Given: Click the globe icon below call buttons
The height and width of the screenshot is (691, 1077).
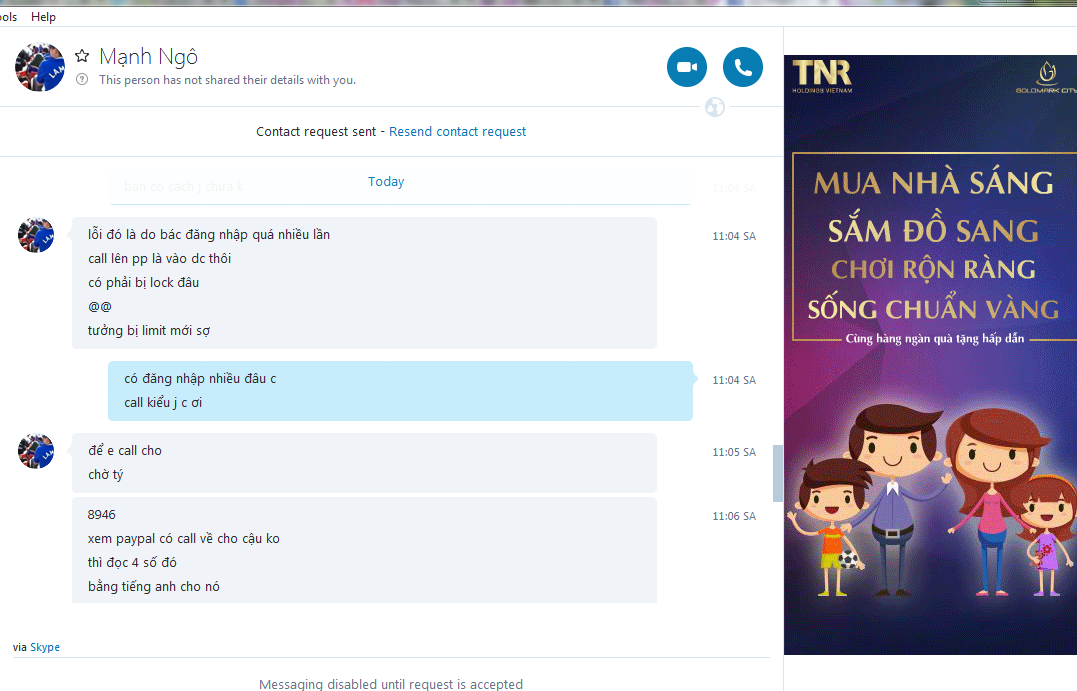Looking at the screenshot, I should coord(714,107).
